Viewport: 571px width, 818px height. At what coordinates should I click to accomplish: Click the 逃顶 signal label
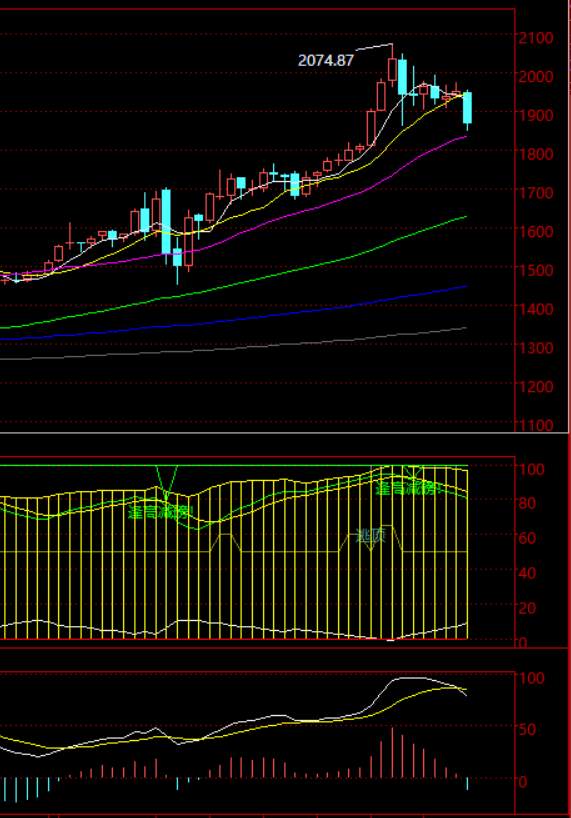[370, 536]
